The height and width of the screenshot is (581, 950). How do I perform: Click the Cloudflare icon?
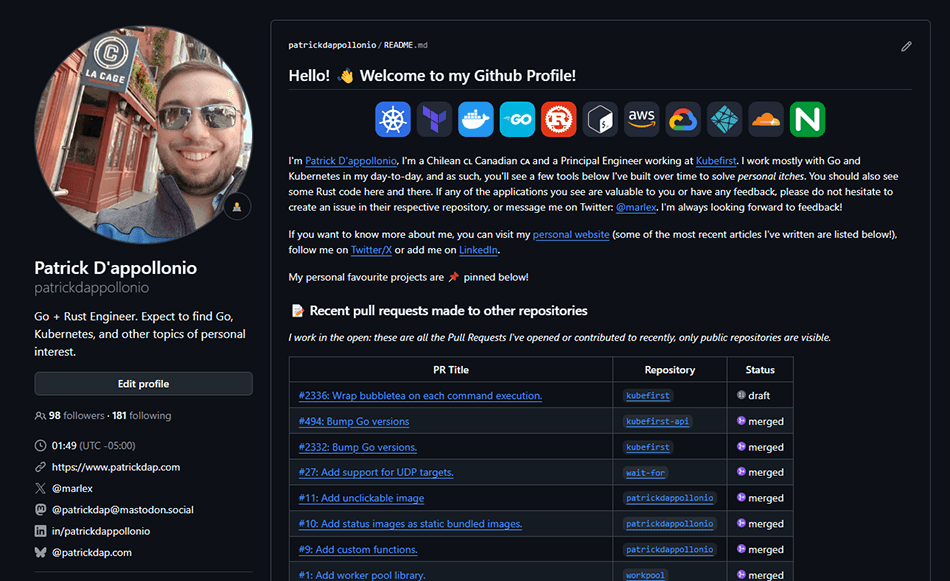(765, 119)
